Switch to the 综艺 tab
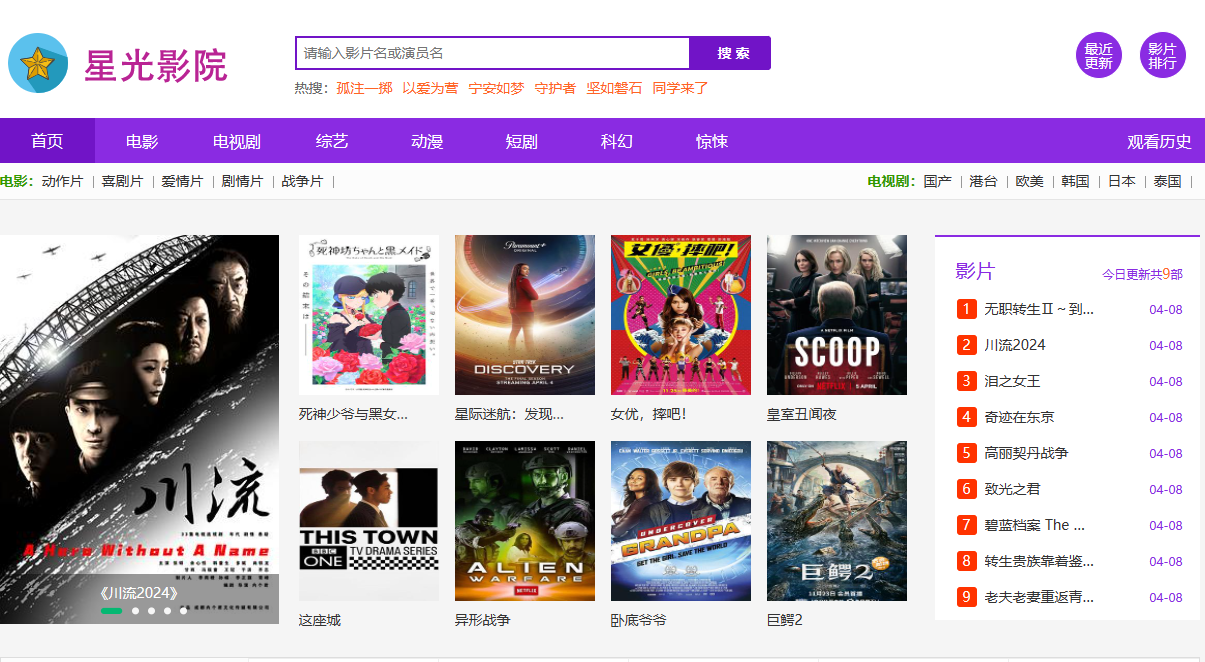Image resolution: width=1205 pixels, height=662 pixels. pos(332,141)
